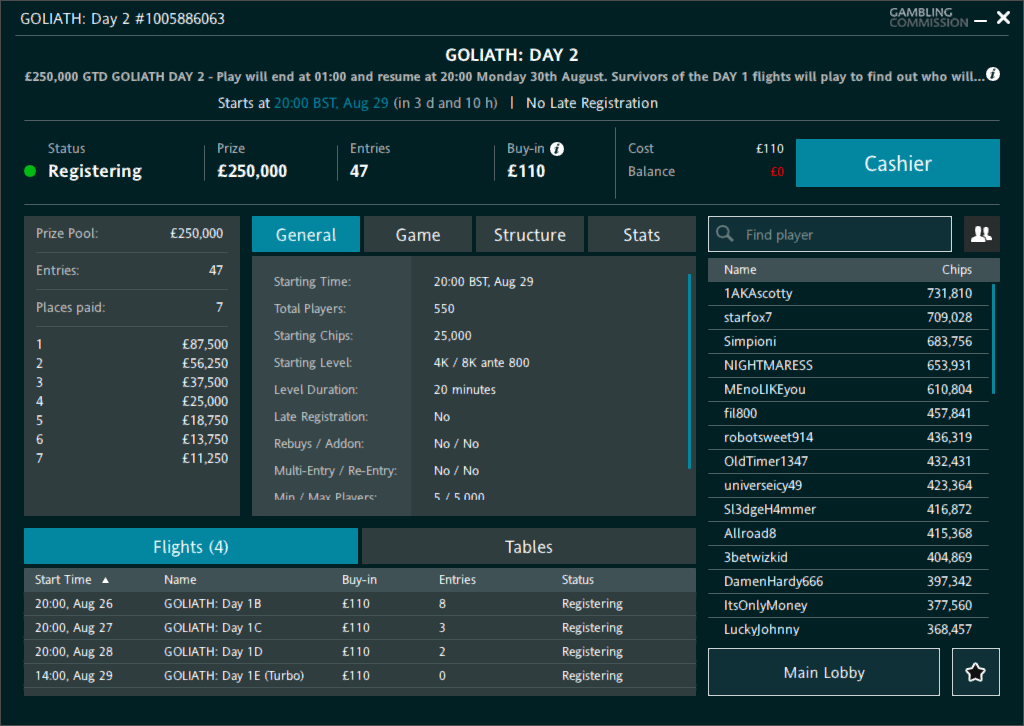Minimize the tournament lobby window
The width and height of the screenshot is (1024, 726).
(x=980, y=21)
